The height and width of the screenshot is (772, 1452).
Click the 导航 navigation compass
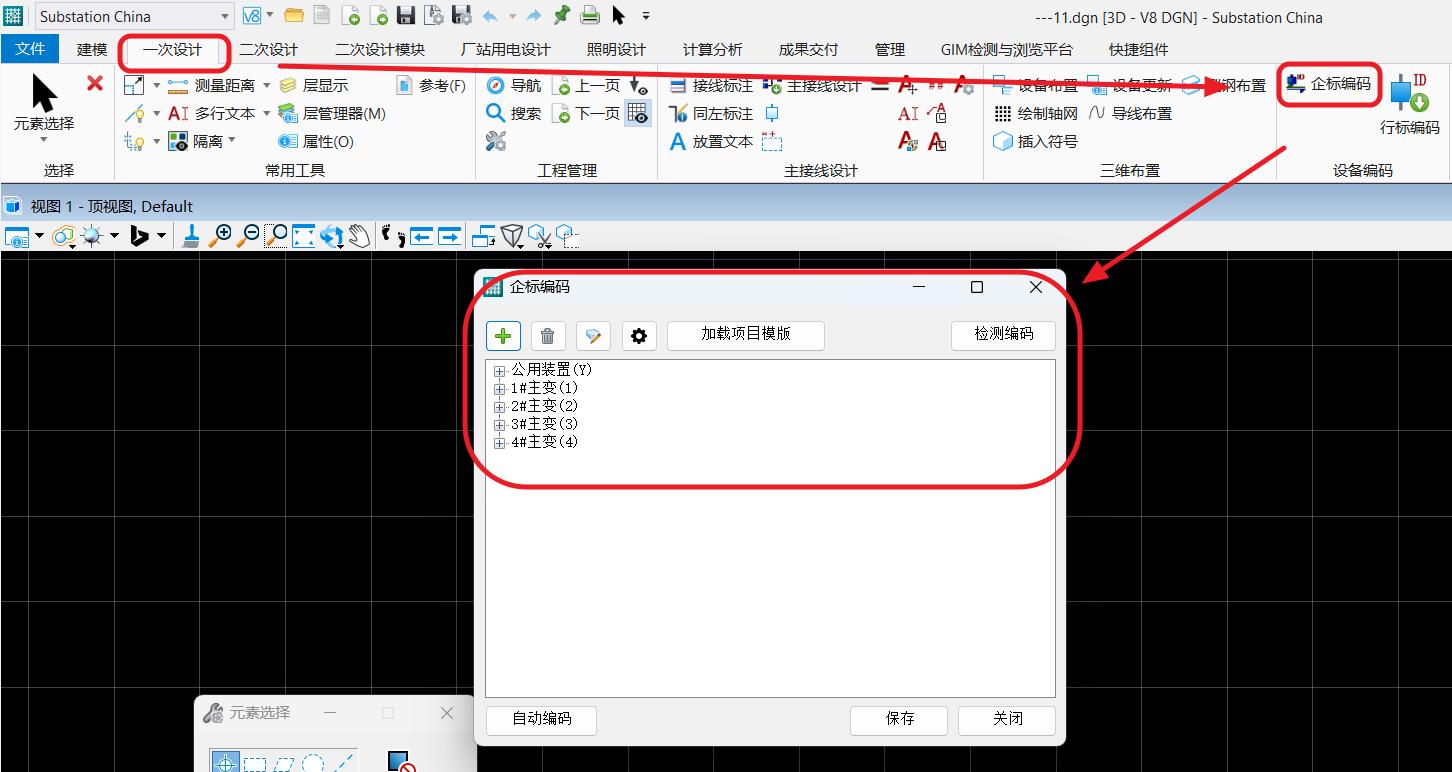514,86
